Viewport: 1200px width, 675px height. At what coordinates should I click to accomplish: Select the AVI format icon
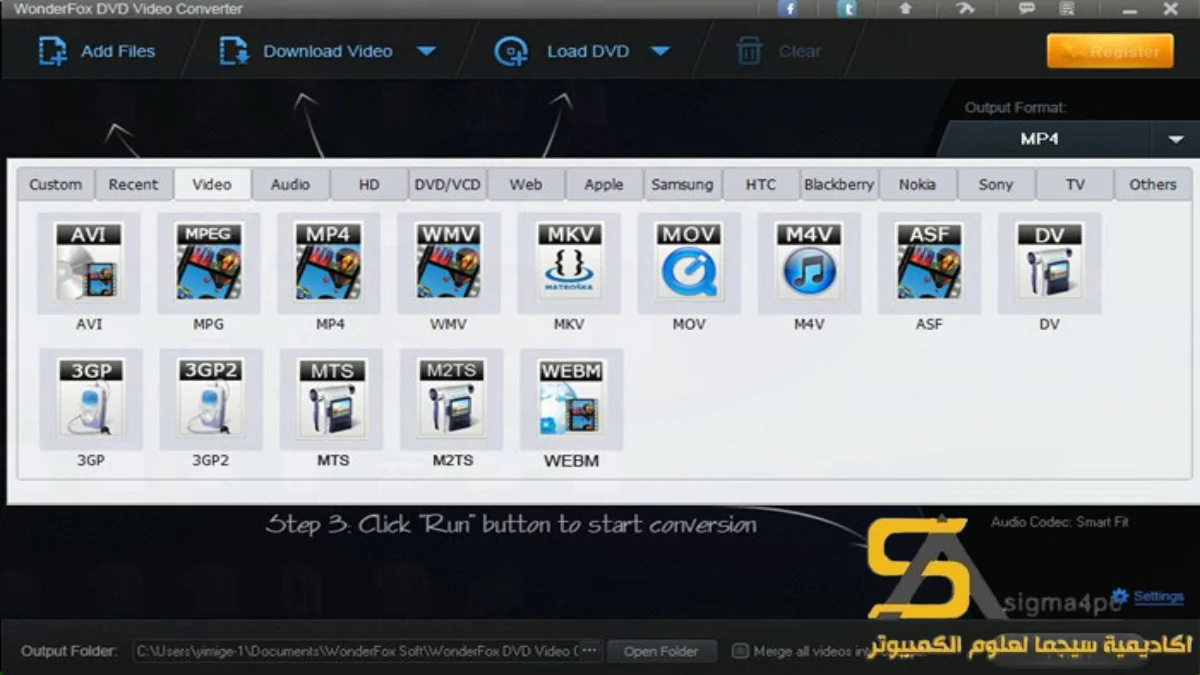(x=89, y=263)
